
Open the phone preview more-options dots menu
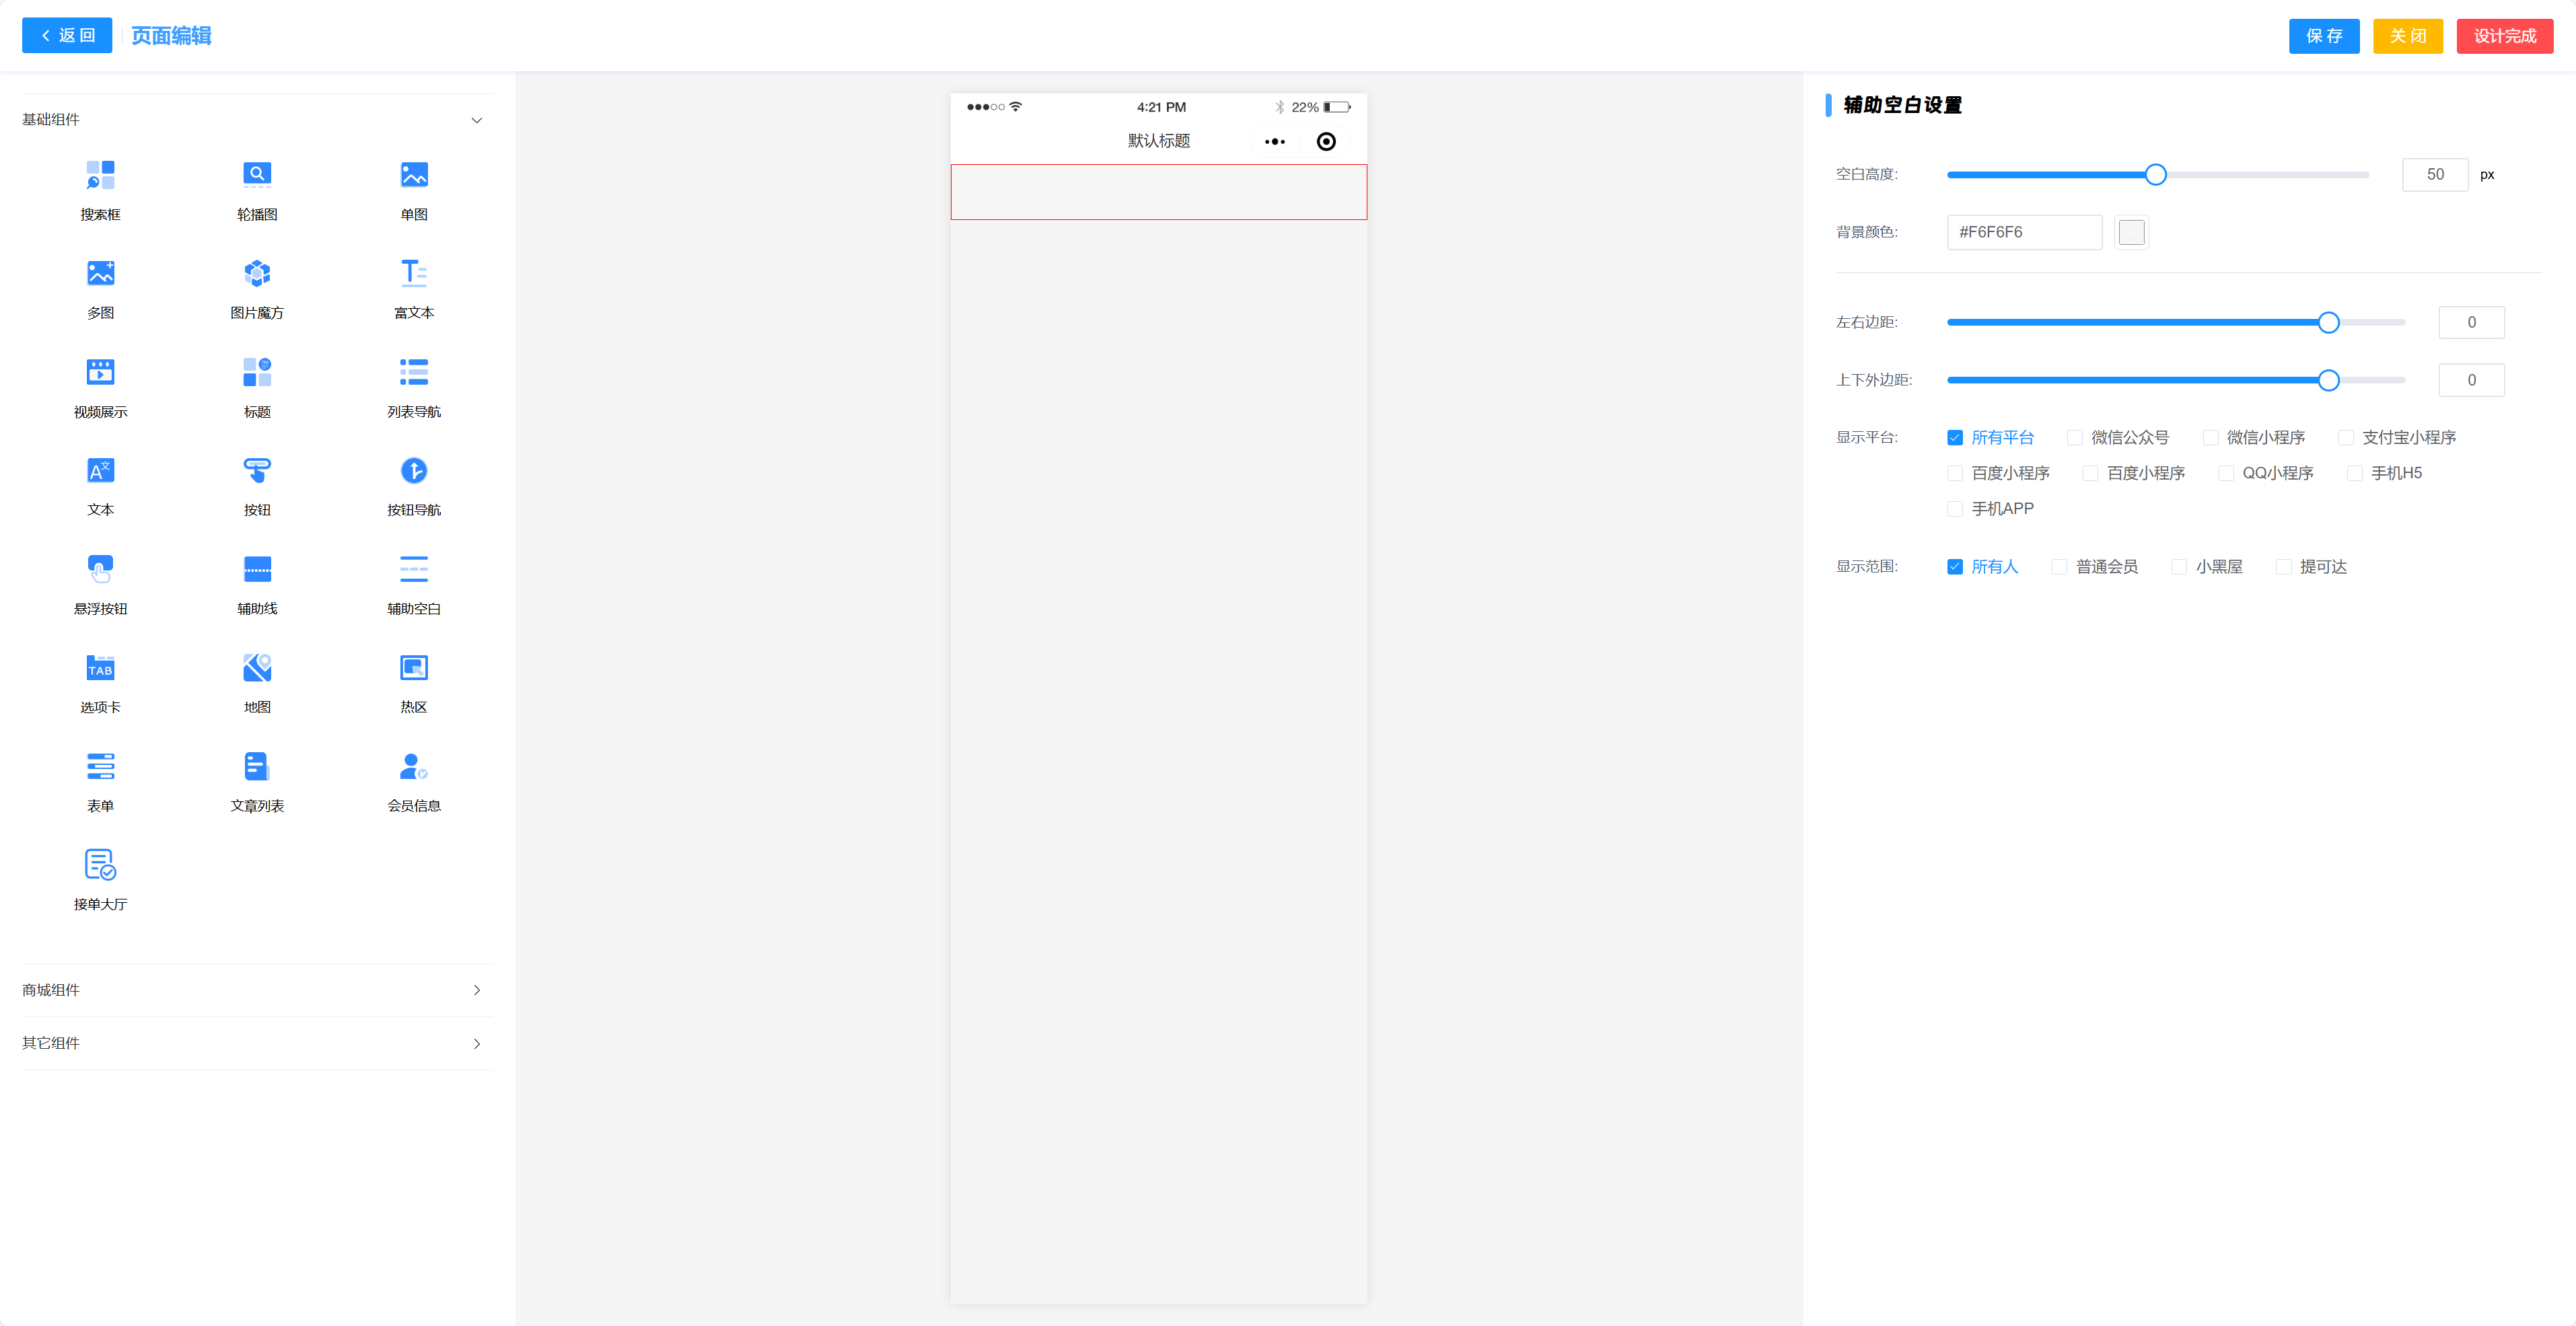point(1274,142)
